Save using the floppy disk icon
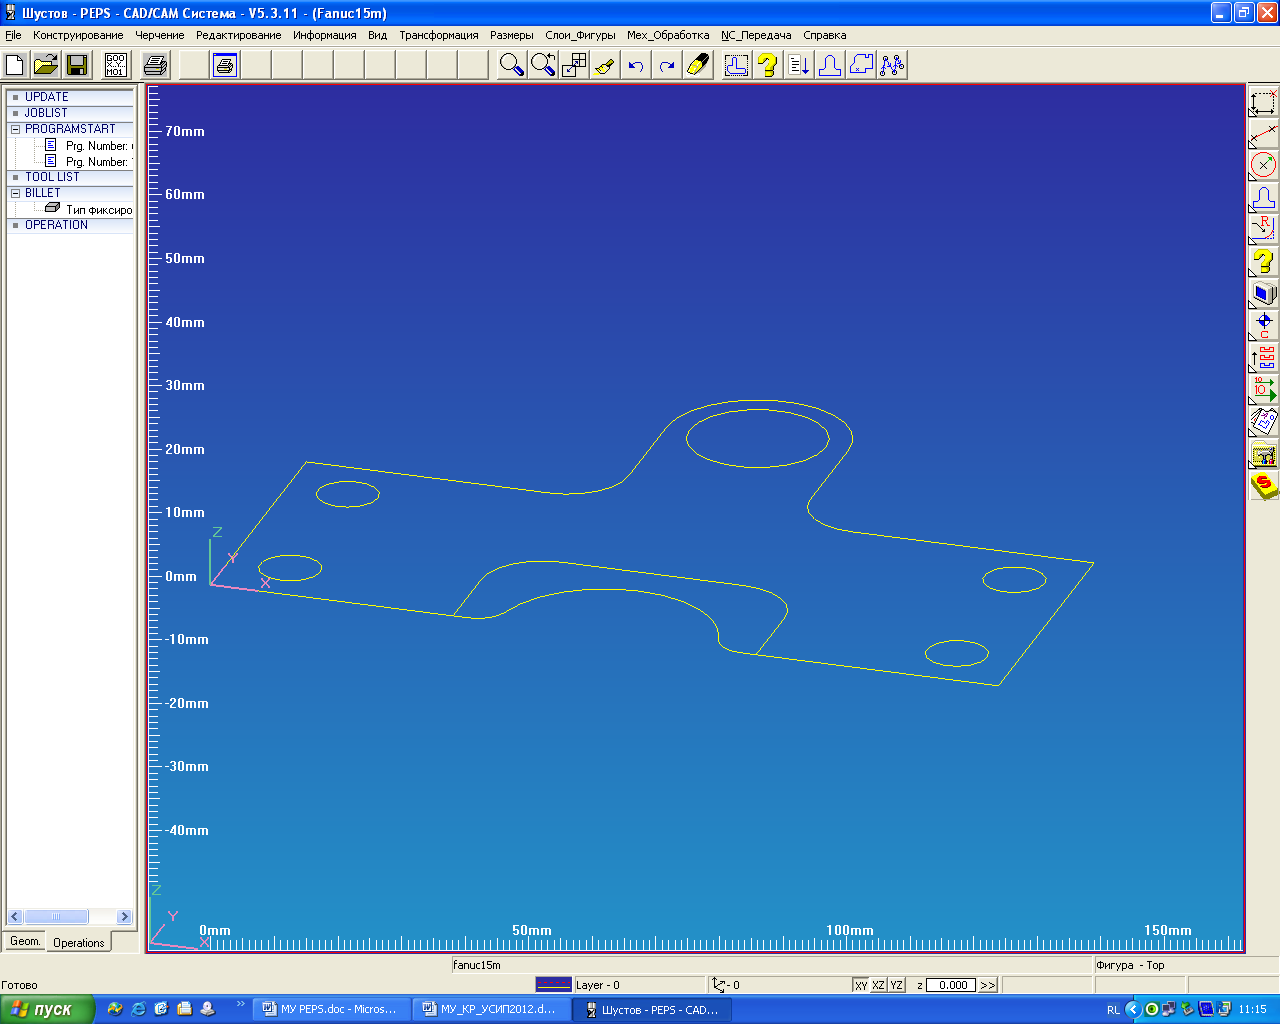 pyautogui.click(x=77, y=65)
